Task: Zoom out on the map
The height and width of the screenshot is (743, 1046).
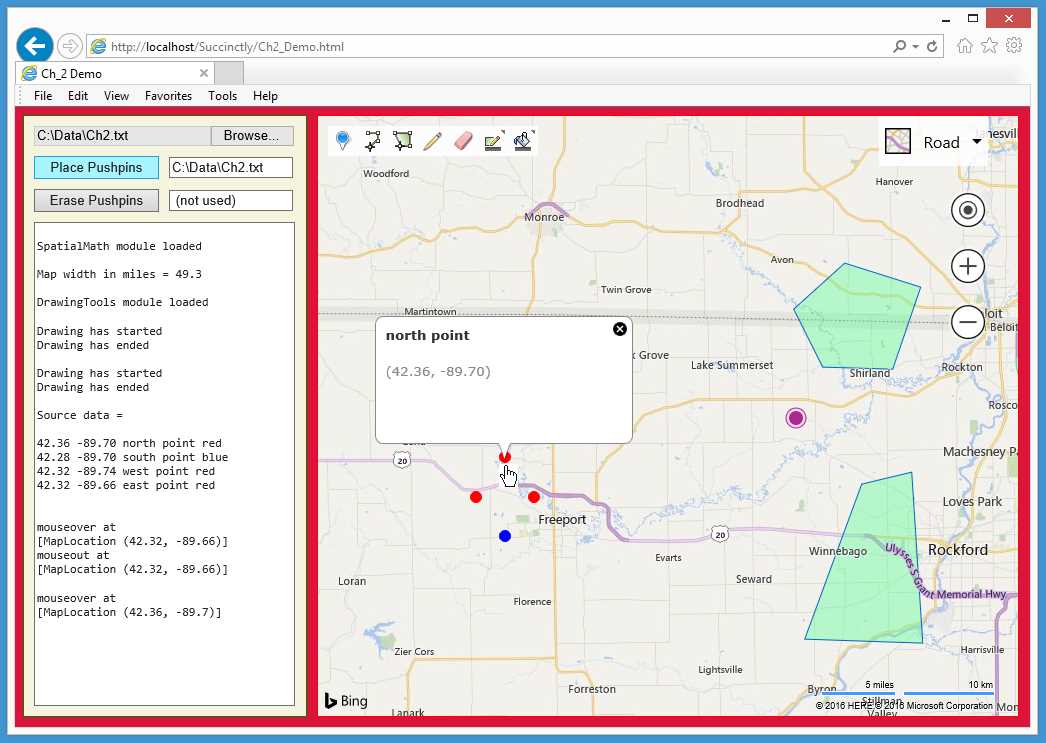Action: [x=967, y=323]
